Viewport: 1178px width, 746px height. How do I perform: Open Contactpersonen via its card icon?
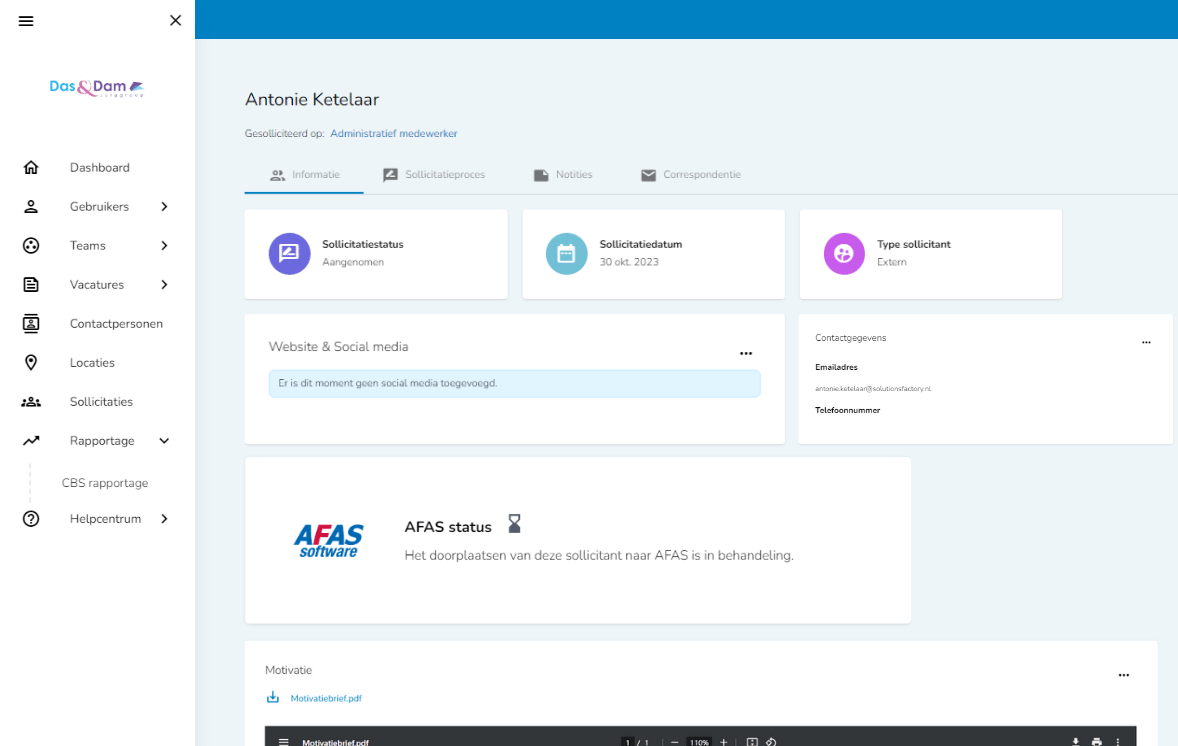(x=30, y=323)
